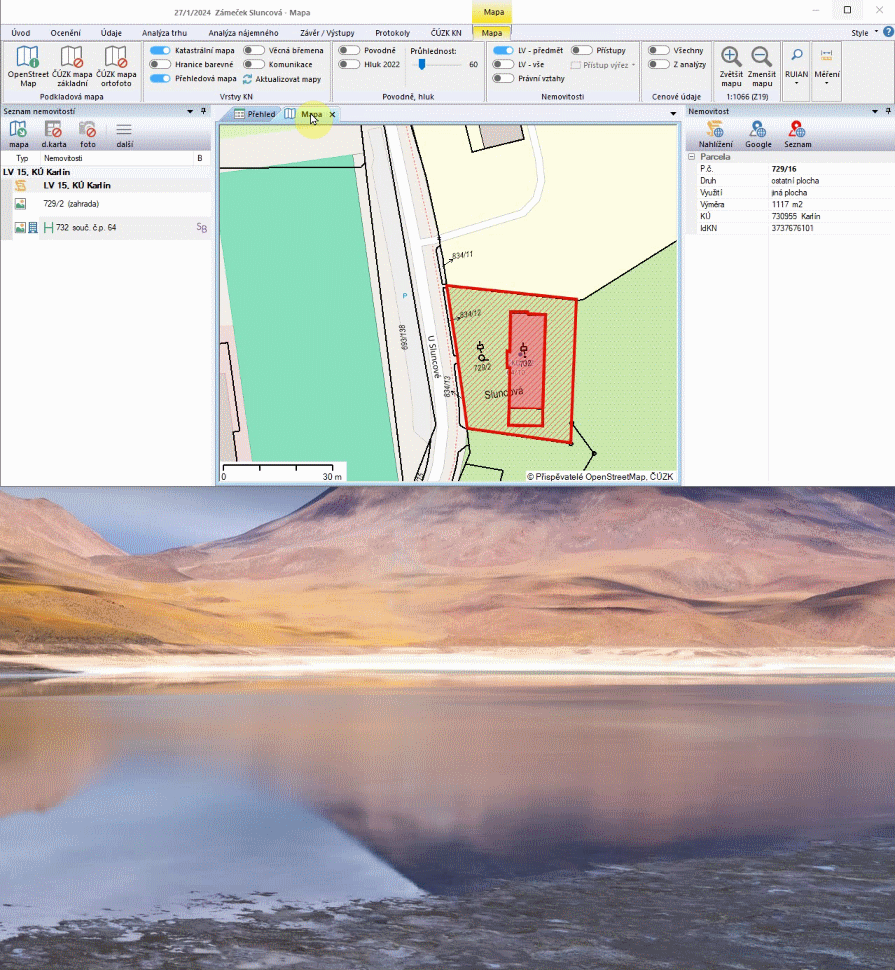Click d.karta icon in property list
The height and width of the screenshot is (970, 895).
point(54,134)
